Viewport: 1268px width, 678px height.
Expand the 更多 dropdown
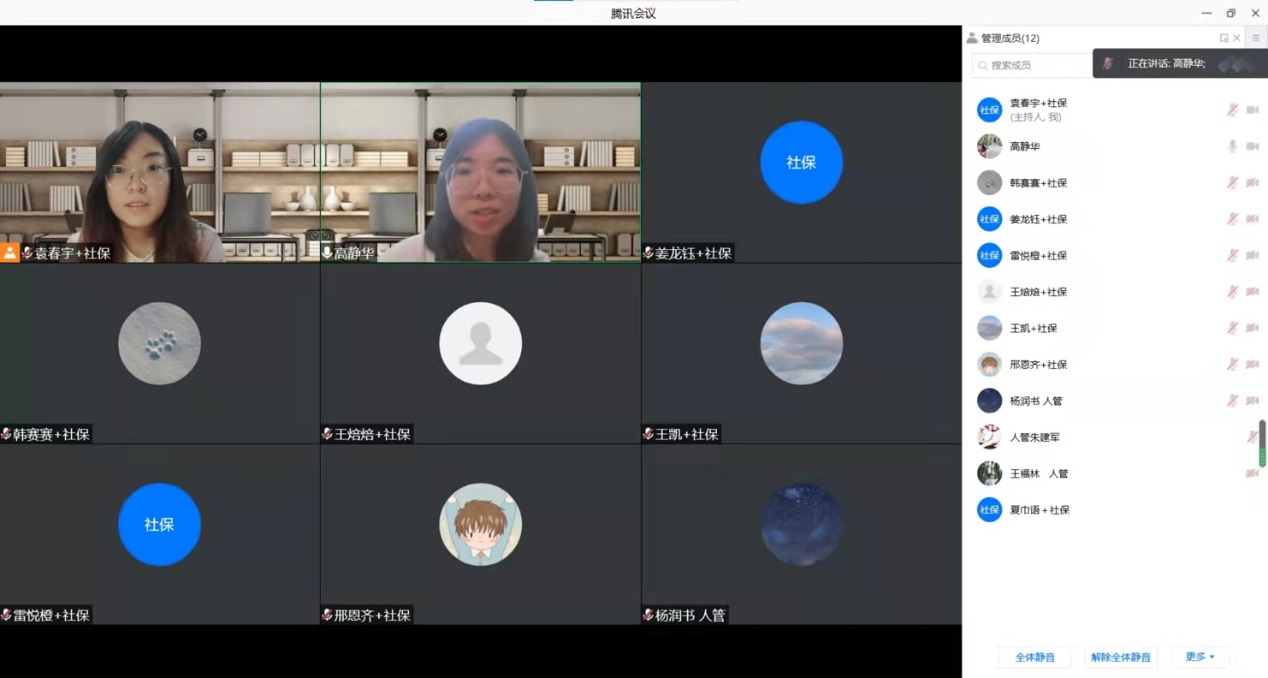point(1199,657)
